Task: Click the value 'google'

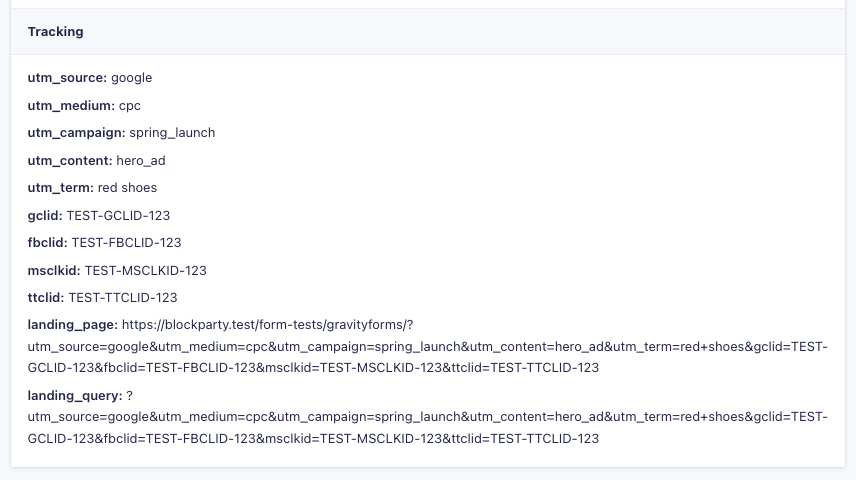Action: point(132,78)
